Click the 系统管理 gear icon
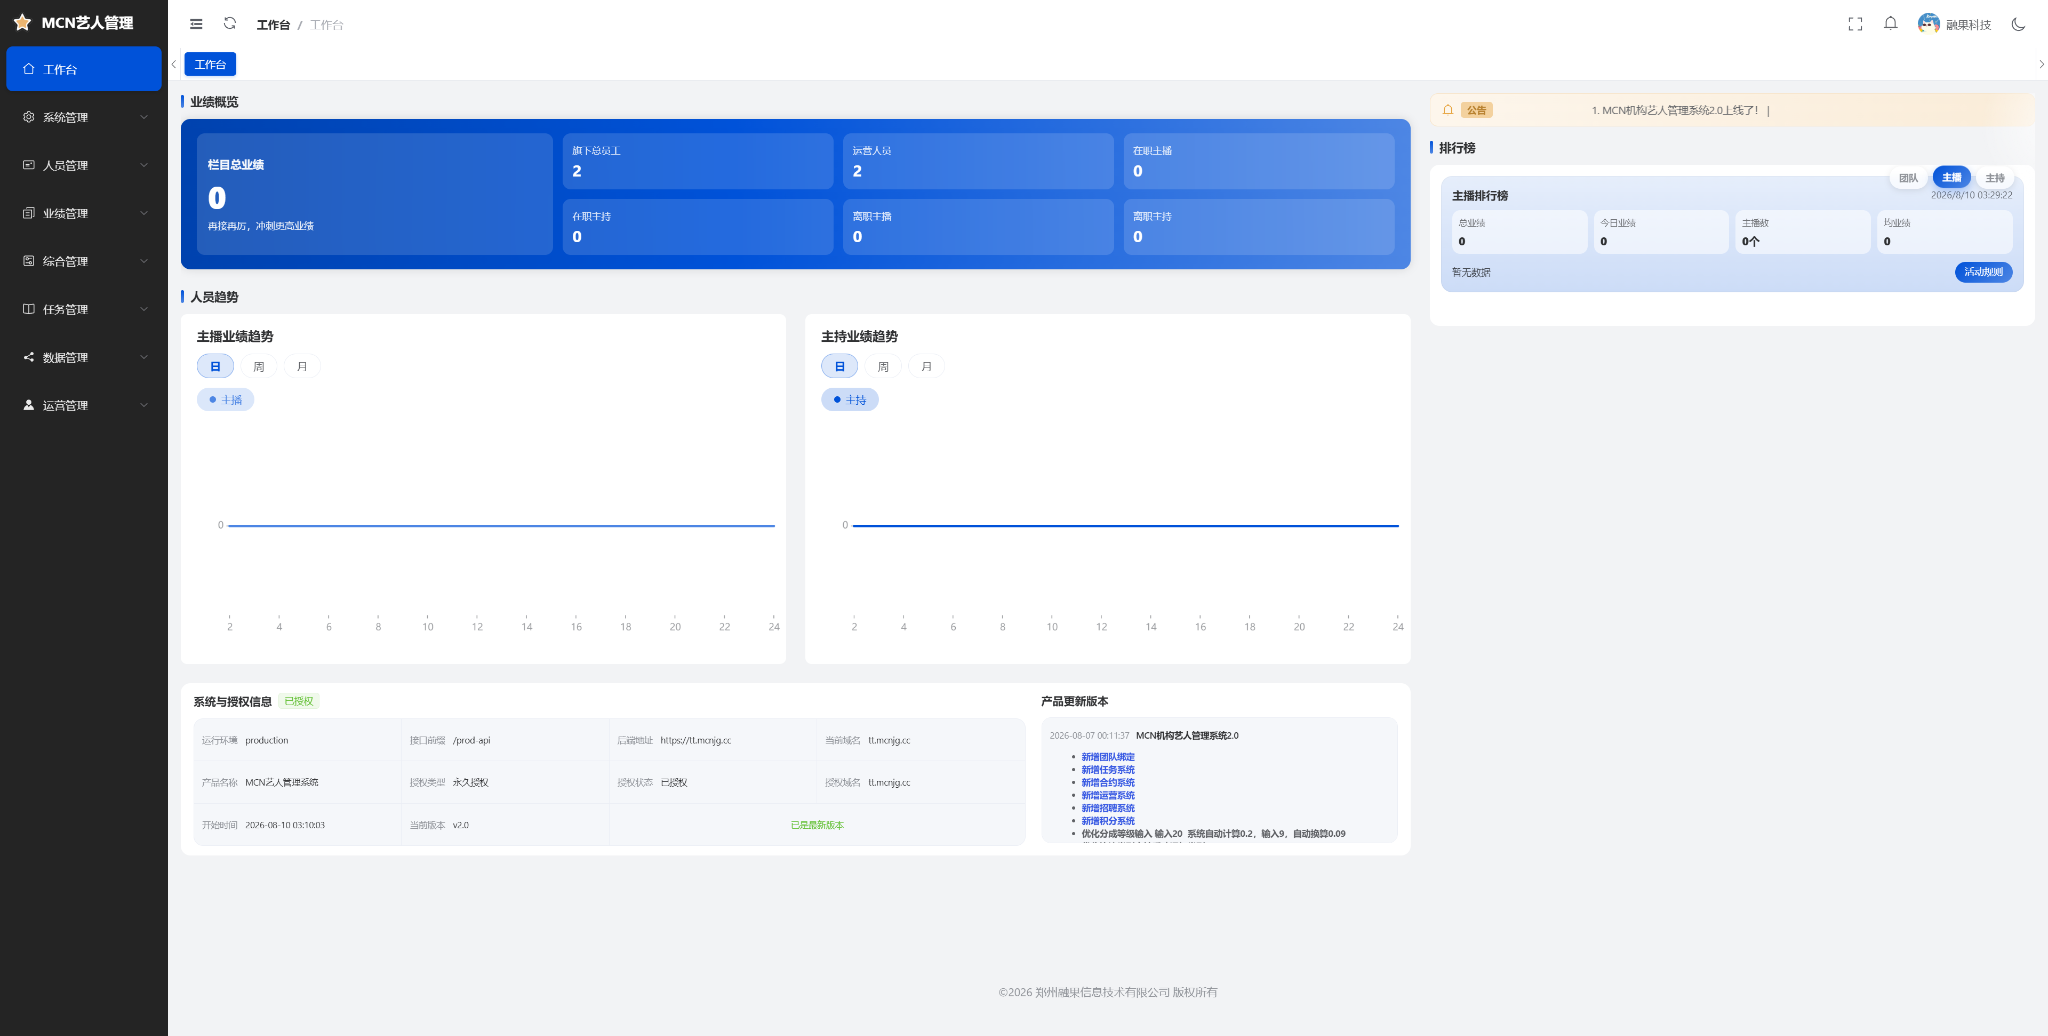 click(29, 117)
